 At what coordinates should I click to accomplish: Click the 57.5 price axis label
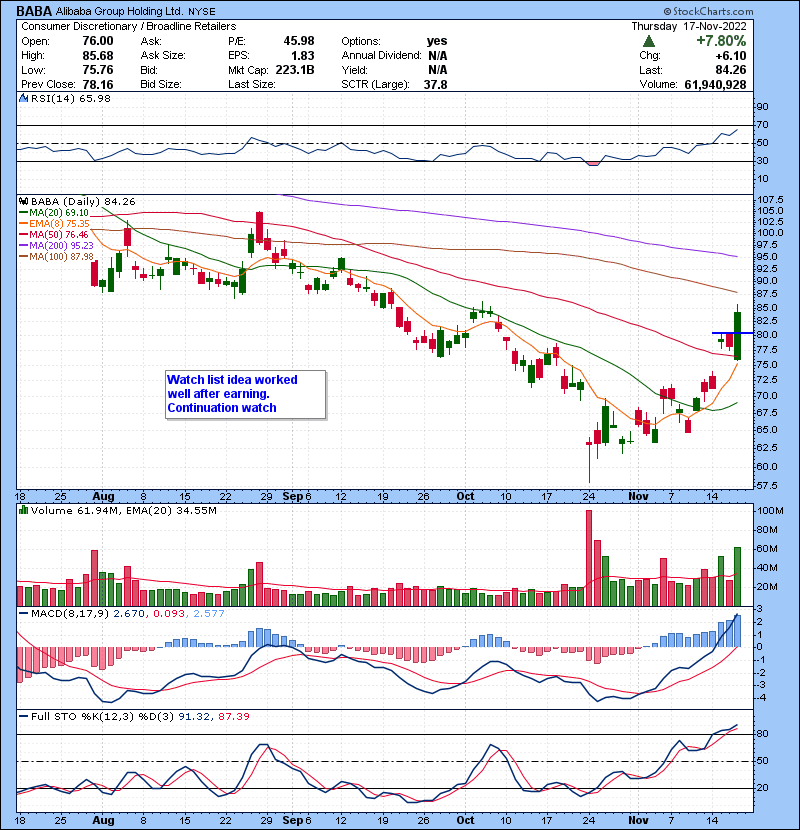click(x=768, y=485)
